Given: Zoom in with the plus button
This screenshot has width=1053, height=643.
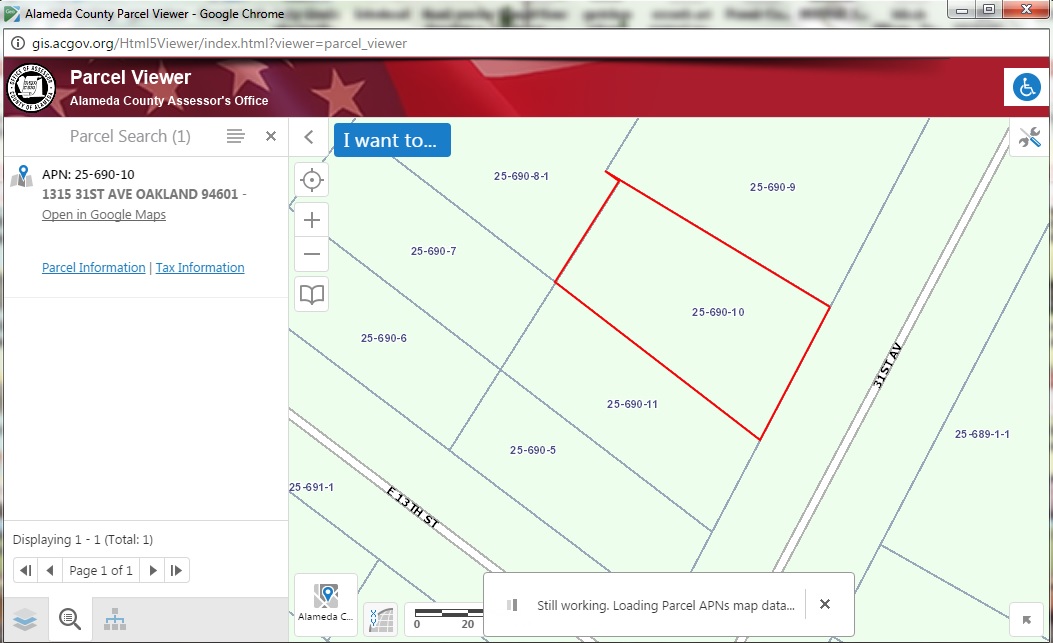Looking at the screenshot, I should click(x=312, y=220).
